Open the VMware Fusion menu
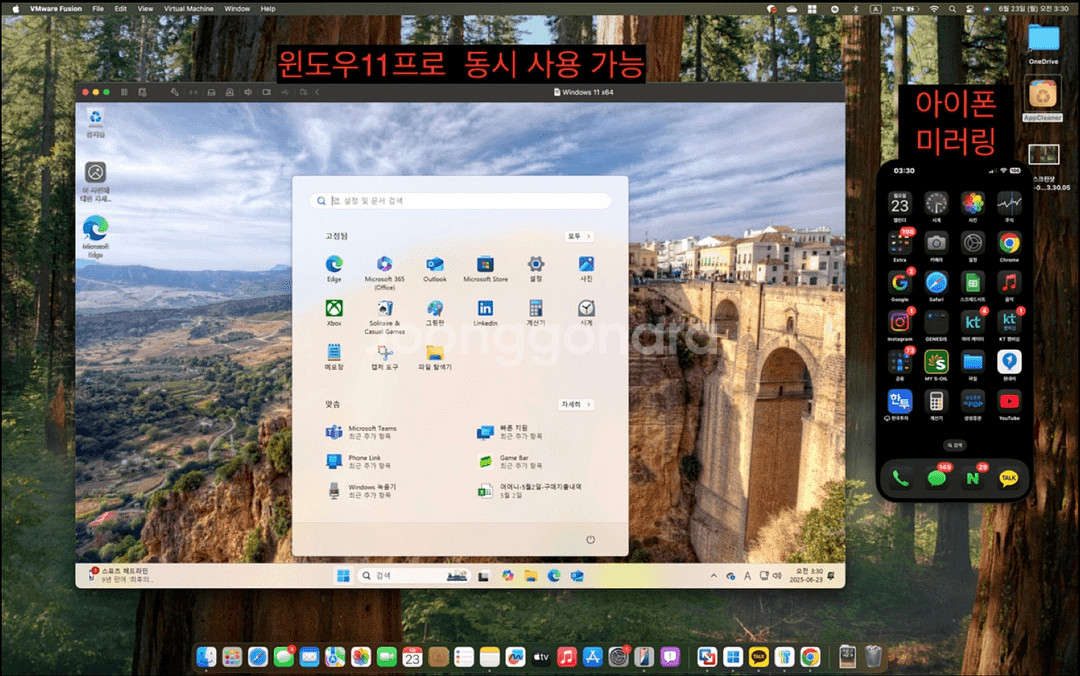 (x=56, y=9)
